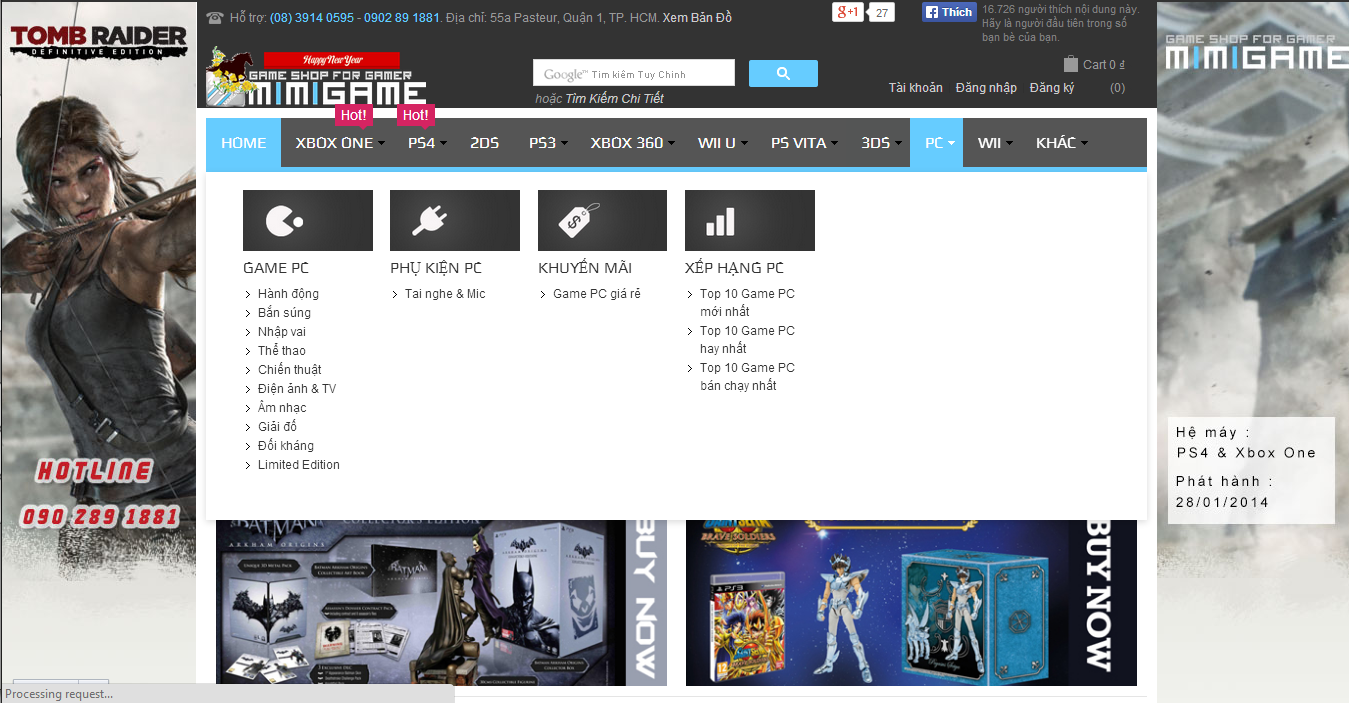Select Limited Edition category
The image size is (1349, 703).
tap(299, 465)
